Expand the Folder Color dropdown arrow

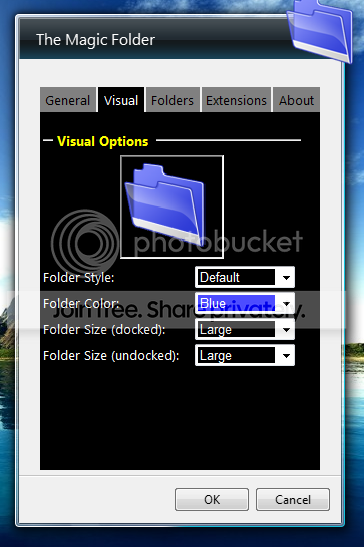(x=286, y=304)
